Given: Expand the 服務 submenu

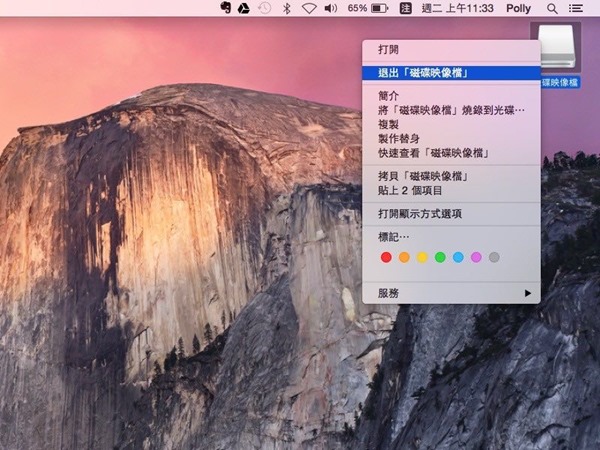Looking at the screenshot, I should 451,293.
